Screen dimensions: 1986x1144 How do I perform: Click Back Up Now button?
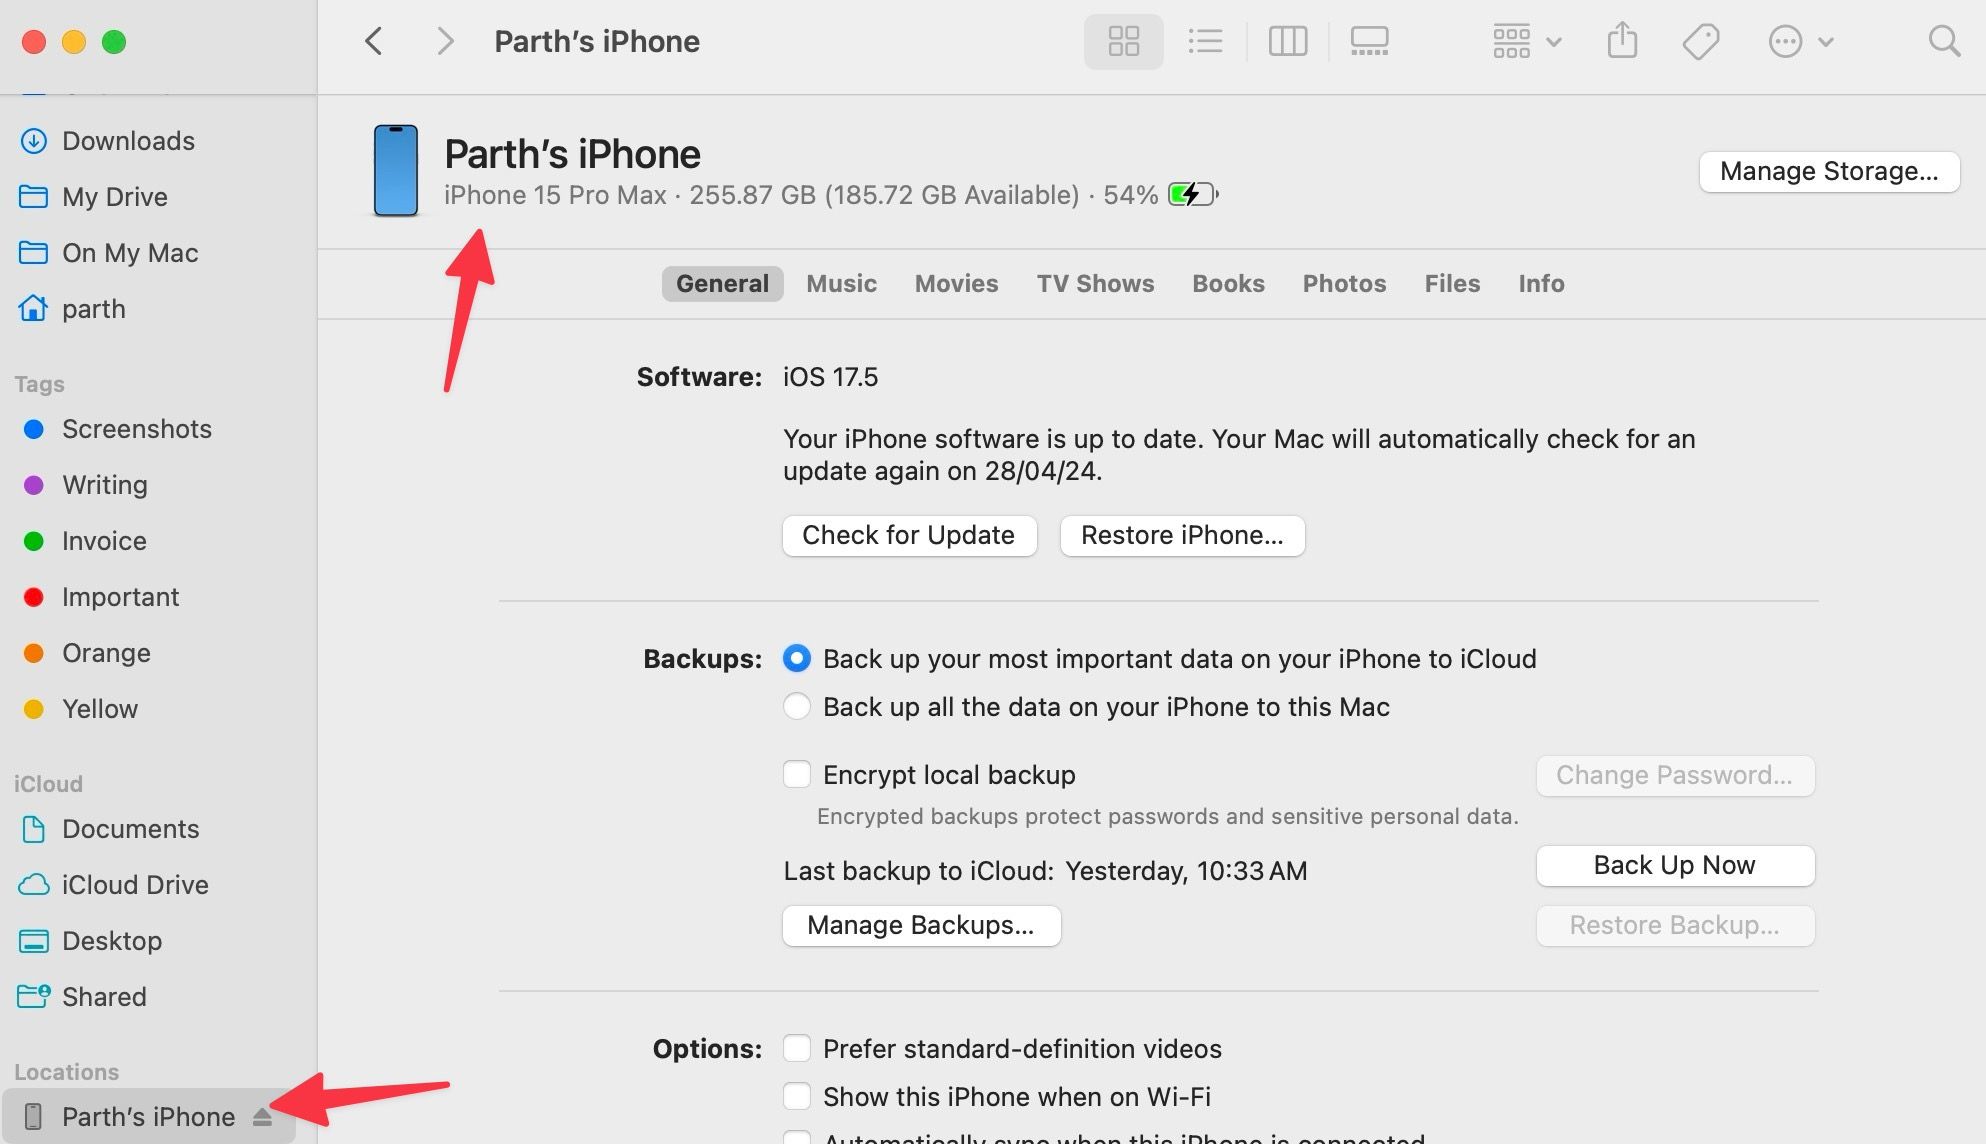(1675, 864)
